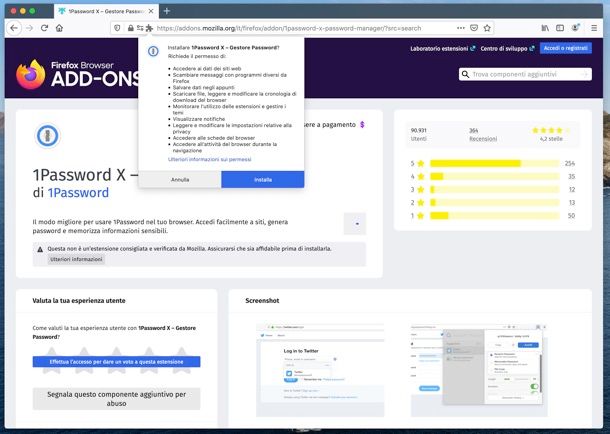The height and width of the screenshot is (434, 610).
Task: Close the 1Password X browser tab
Action: (151, 11)
